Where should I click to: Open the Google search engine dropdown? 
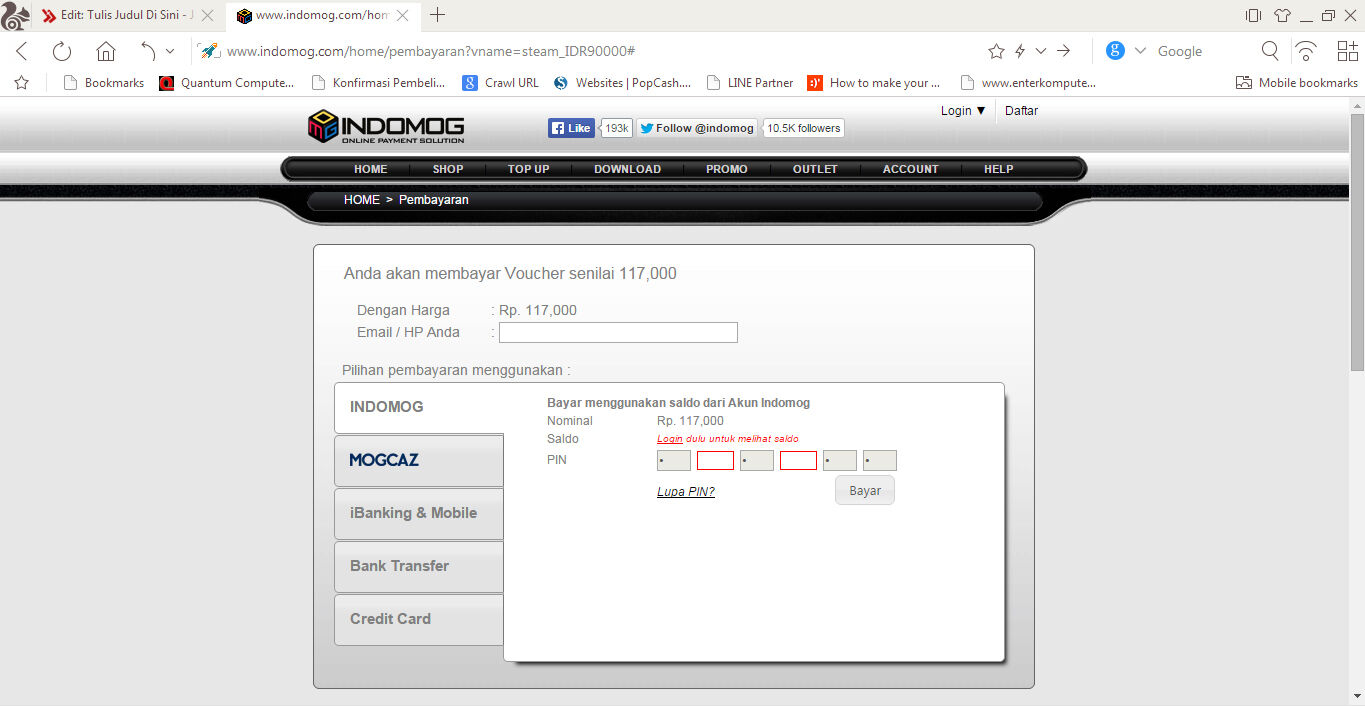(x=1140, y=51)
